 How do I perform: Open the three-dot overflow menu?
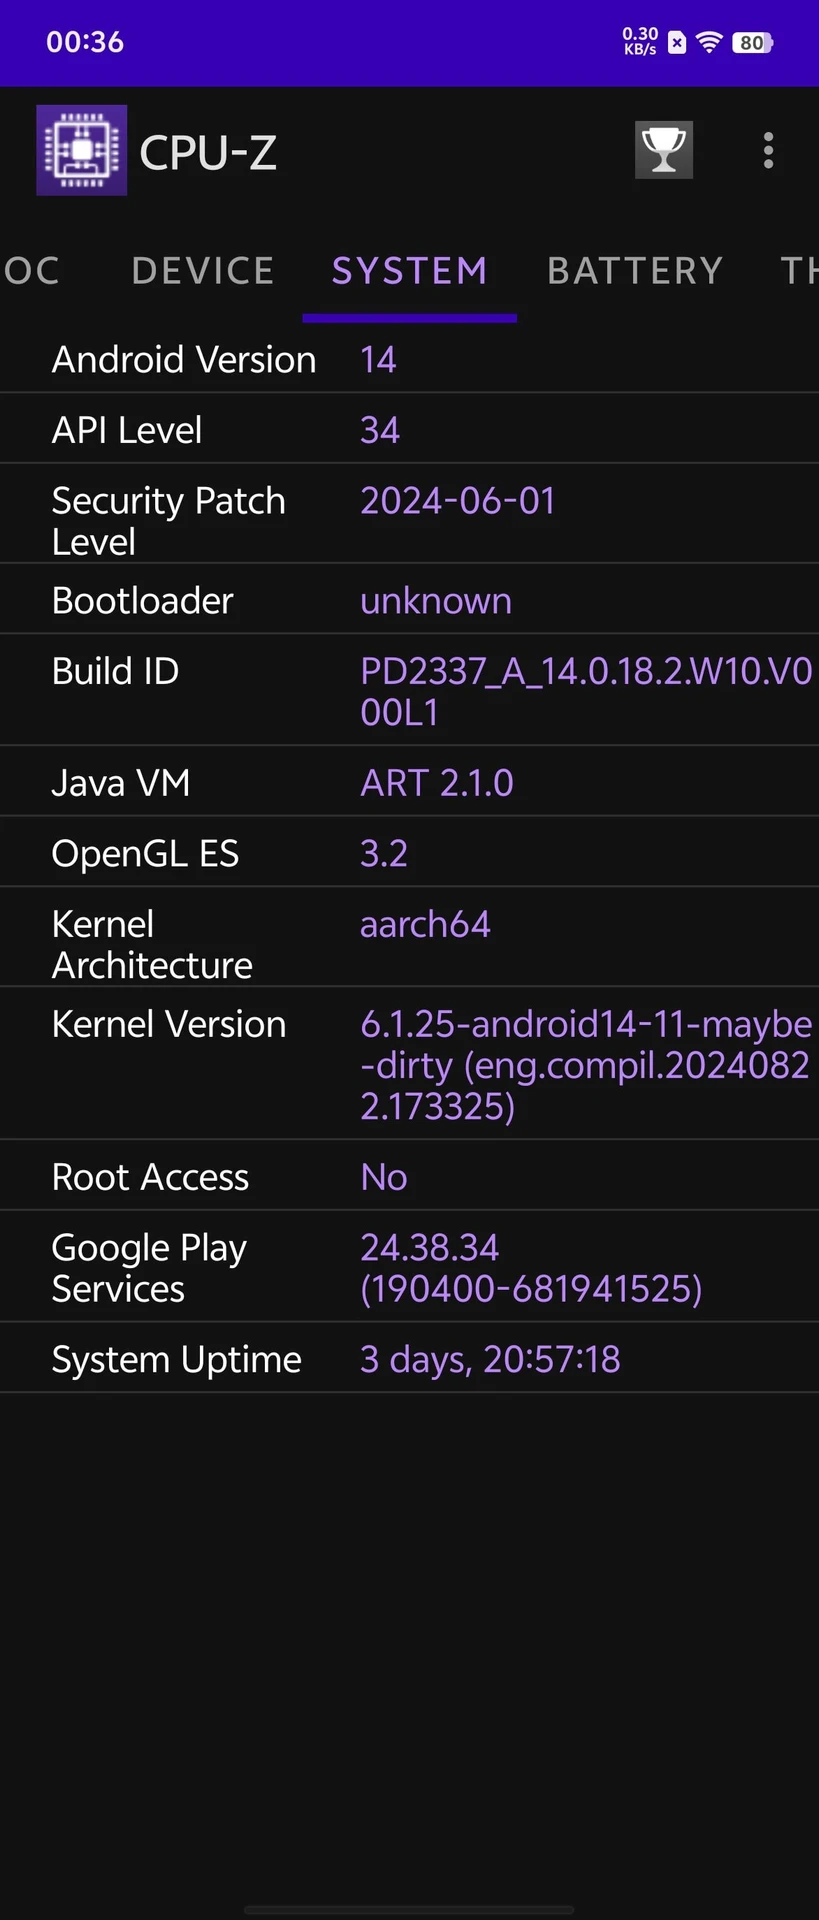point(768,150)
